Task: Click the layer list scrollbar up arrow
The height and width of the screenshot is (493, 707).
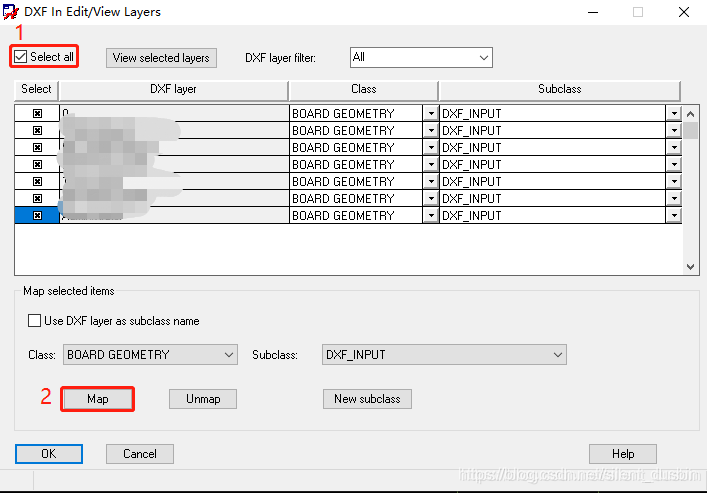Action: (690, 114)
